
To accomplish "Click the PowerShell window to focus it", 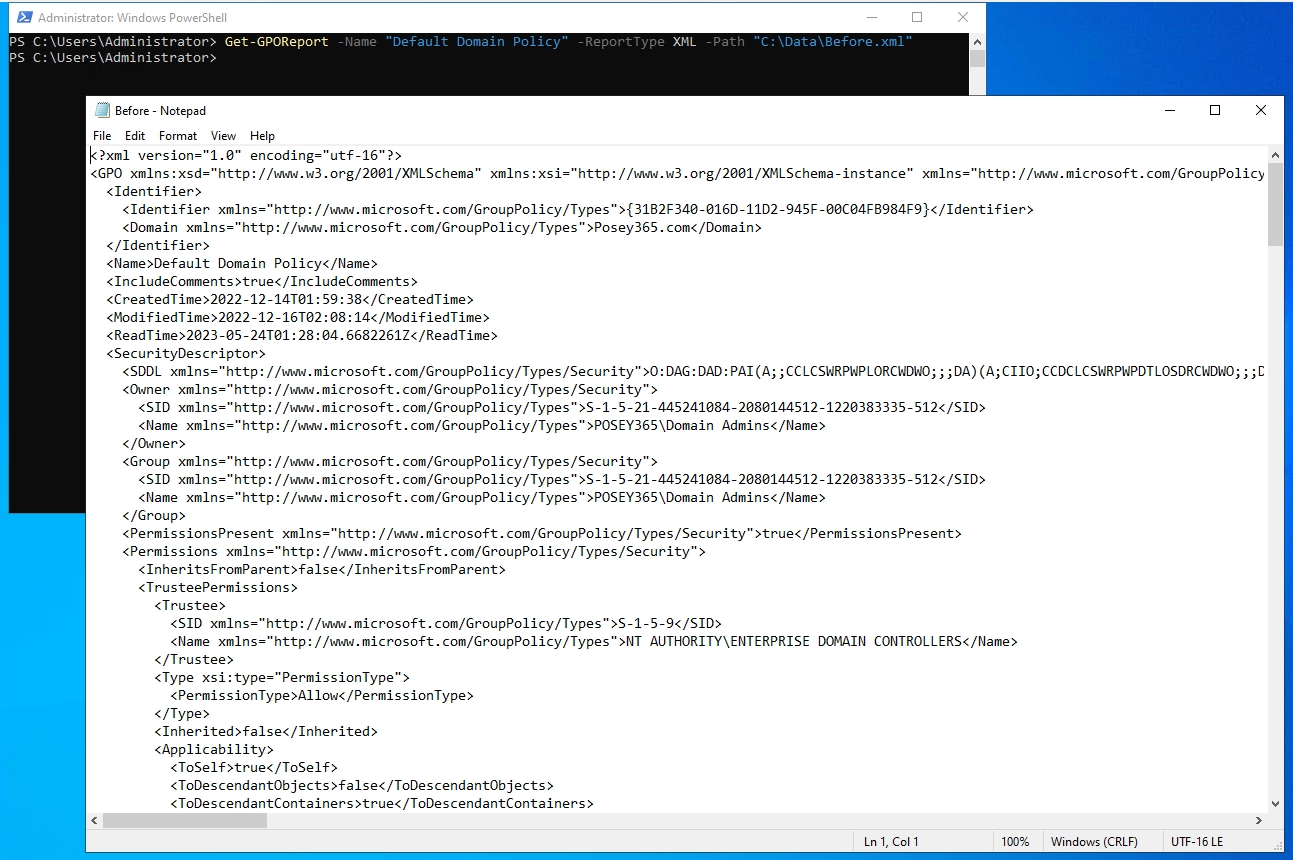I will click(x=45, y=300).
